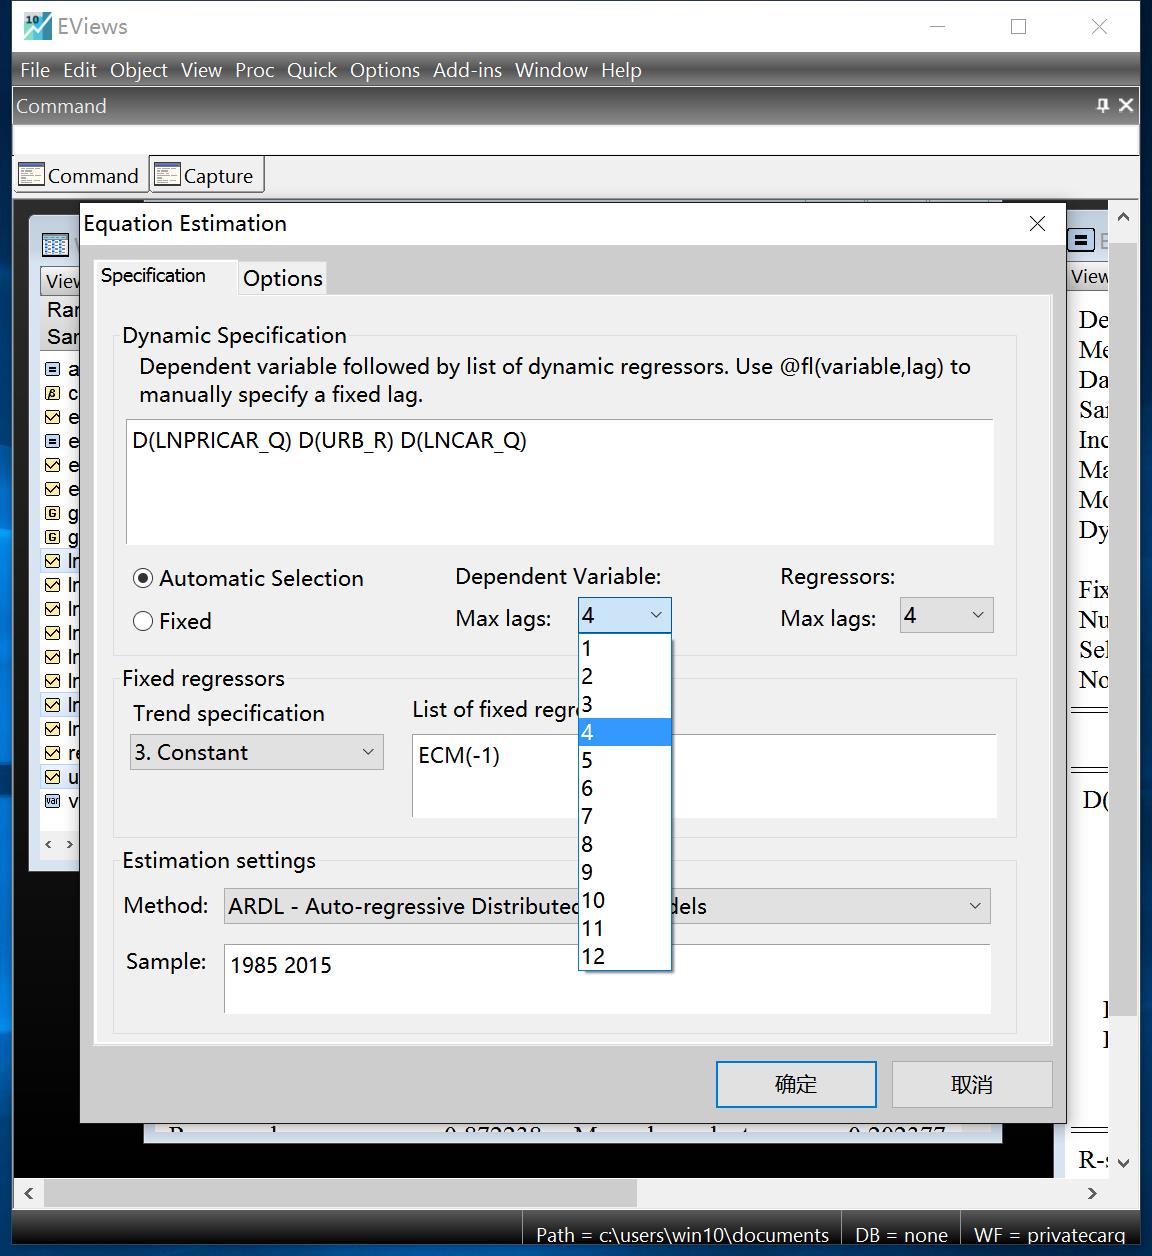Select the series icon beside 'u' in the workfile
This screenshot has height=1256, width=1152.
[x=53, y=777]
